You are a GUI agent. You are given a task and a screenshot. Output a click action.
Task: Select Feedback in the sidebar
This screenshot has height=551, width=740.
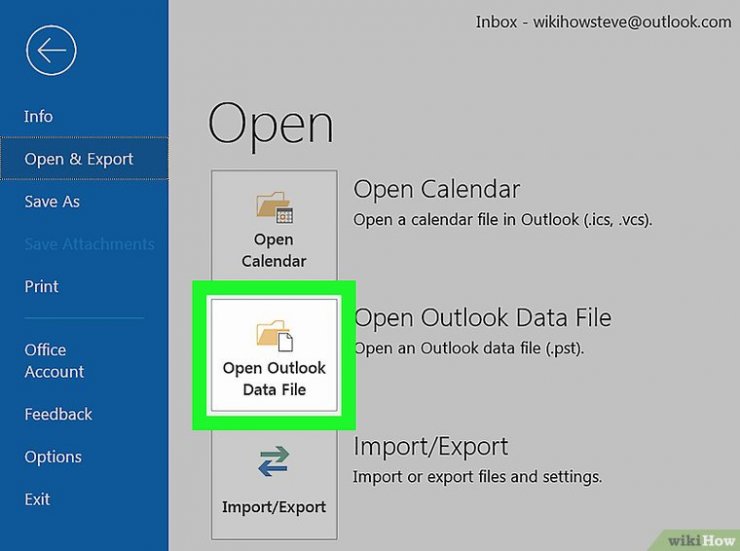click(x=58, y=414)
